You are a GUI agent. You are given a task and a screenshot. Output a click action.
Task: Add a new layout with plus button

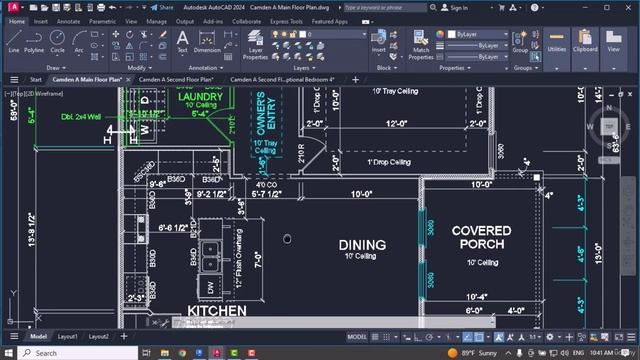(124, 336)
